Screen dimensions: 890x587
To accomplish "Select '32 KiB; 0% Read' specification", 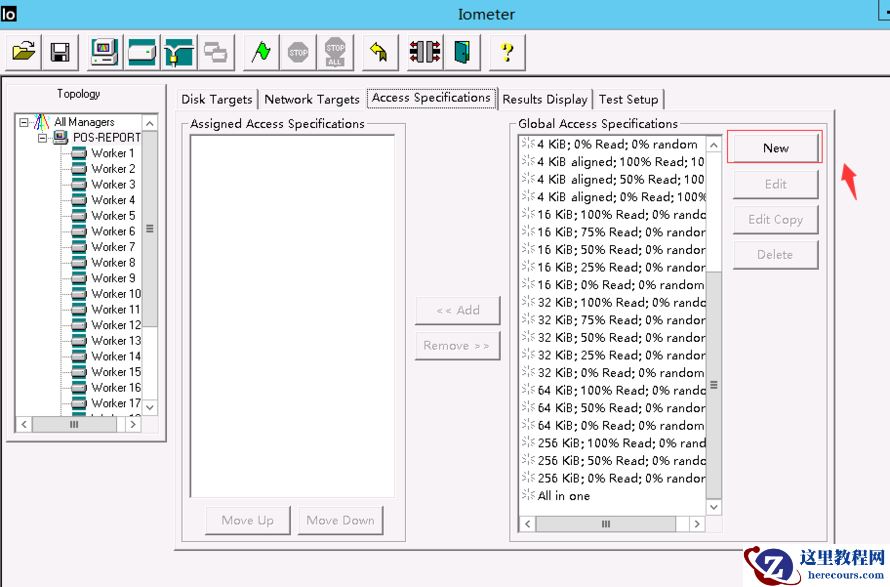I will [612, 373].
